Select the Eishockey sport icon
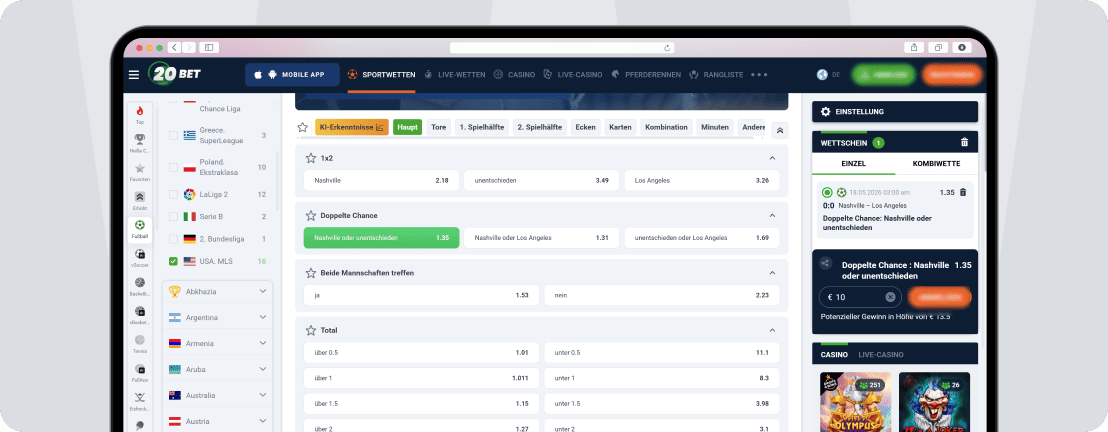 (140, 397)
